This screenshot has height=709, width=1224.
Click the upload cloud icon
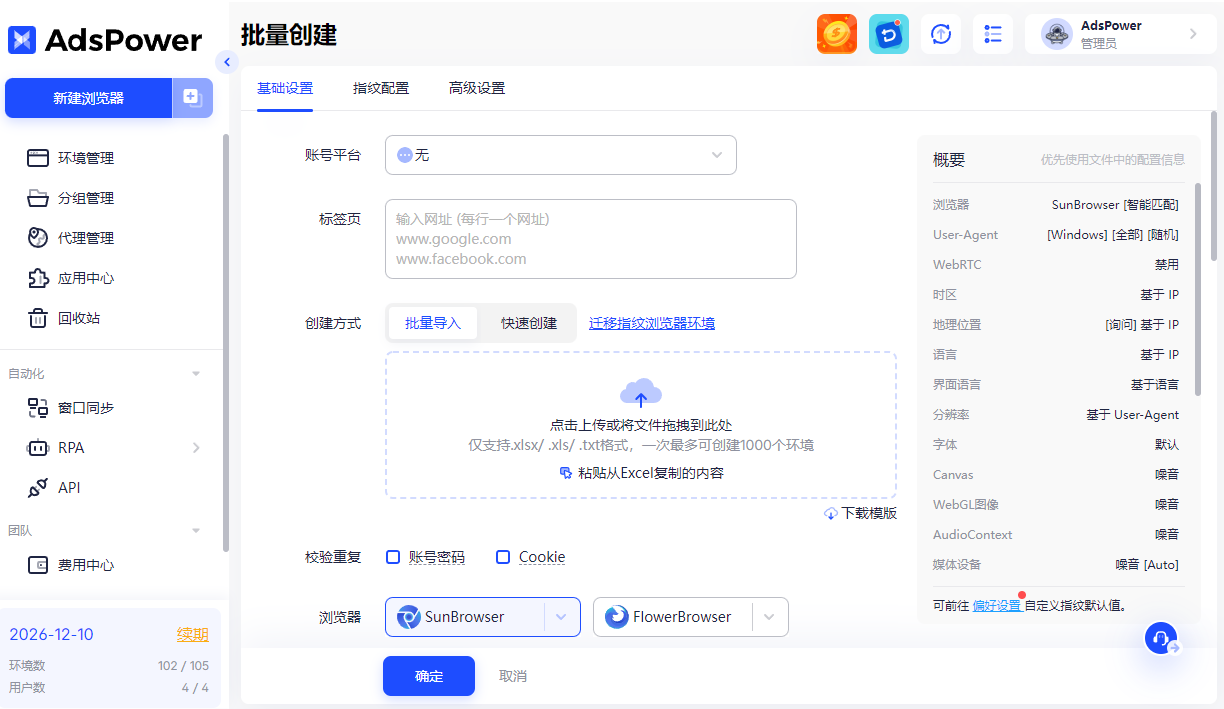tap(641, 392)
